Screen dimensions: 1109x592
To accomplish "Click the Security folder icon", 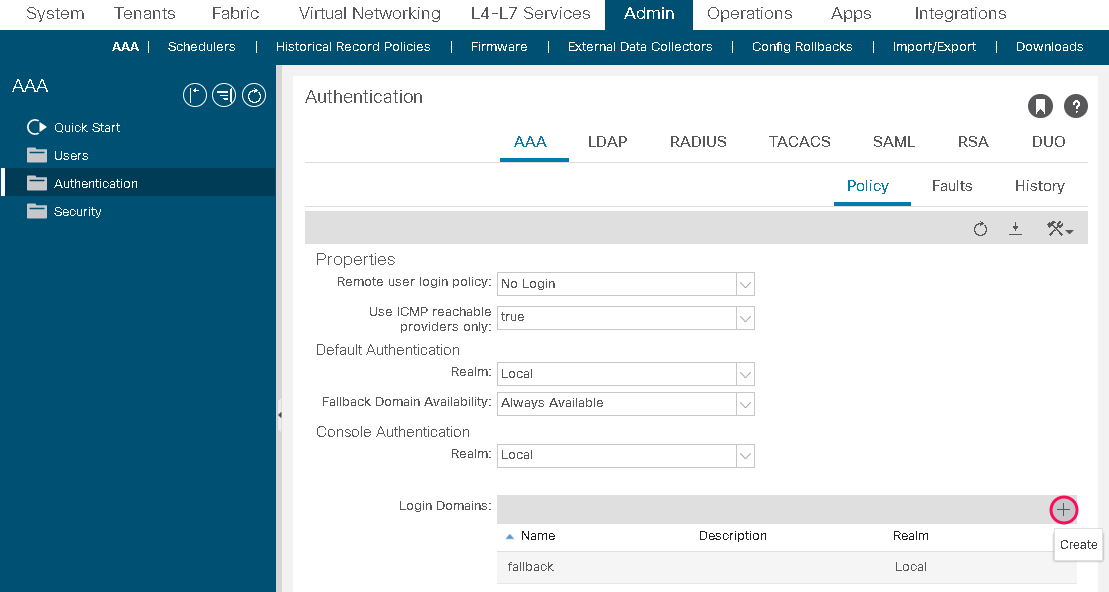I will (37, 211).
